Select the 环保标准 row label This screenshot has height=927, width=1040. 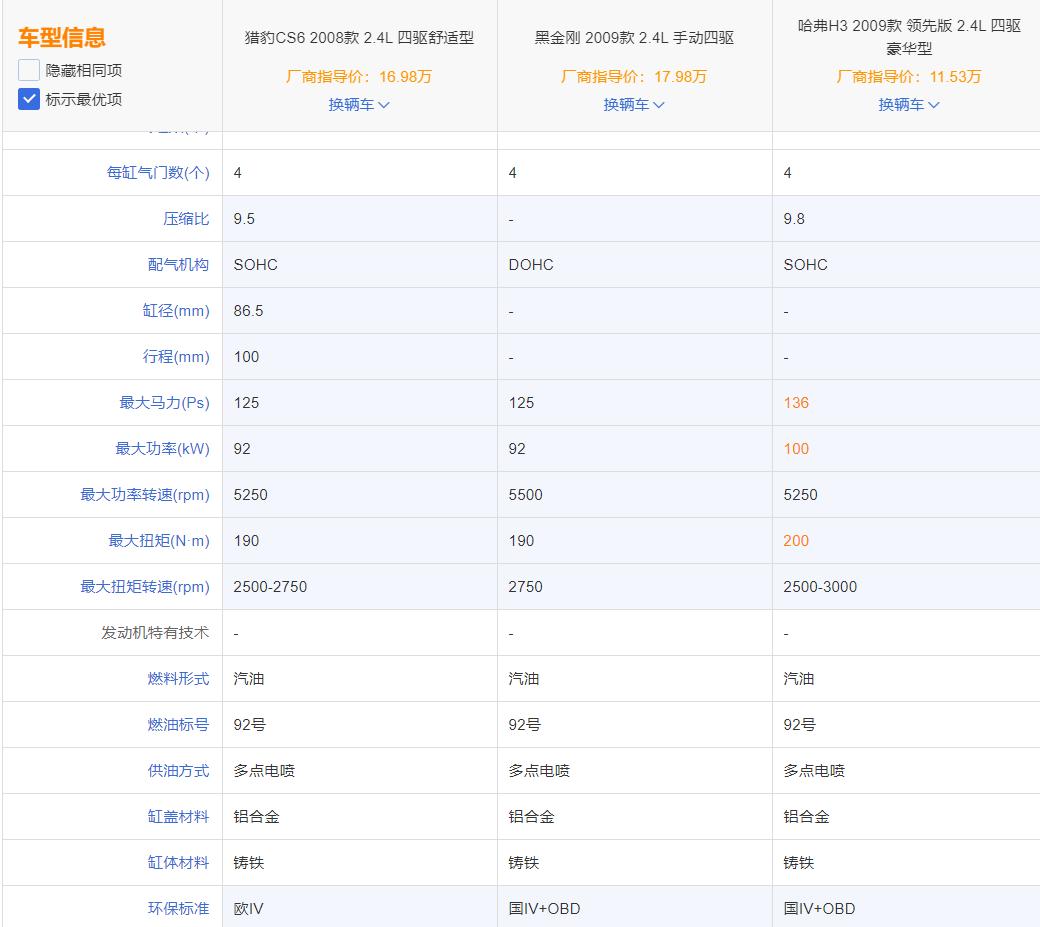(178, 908)
